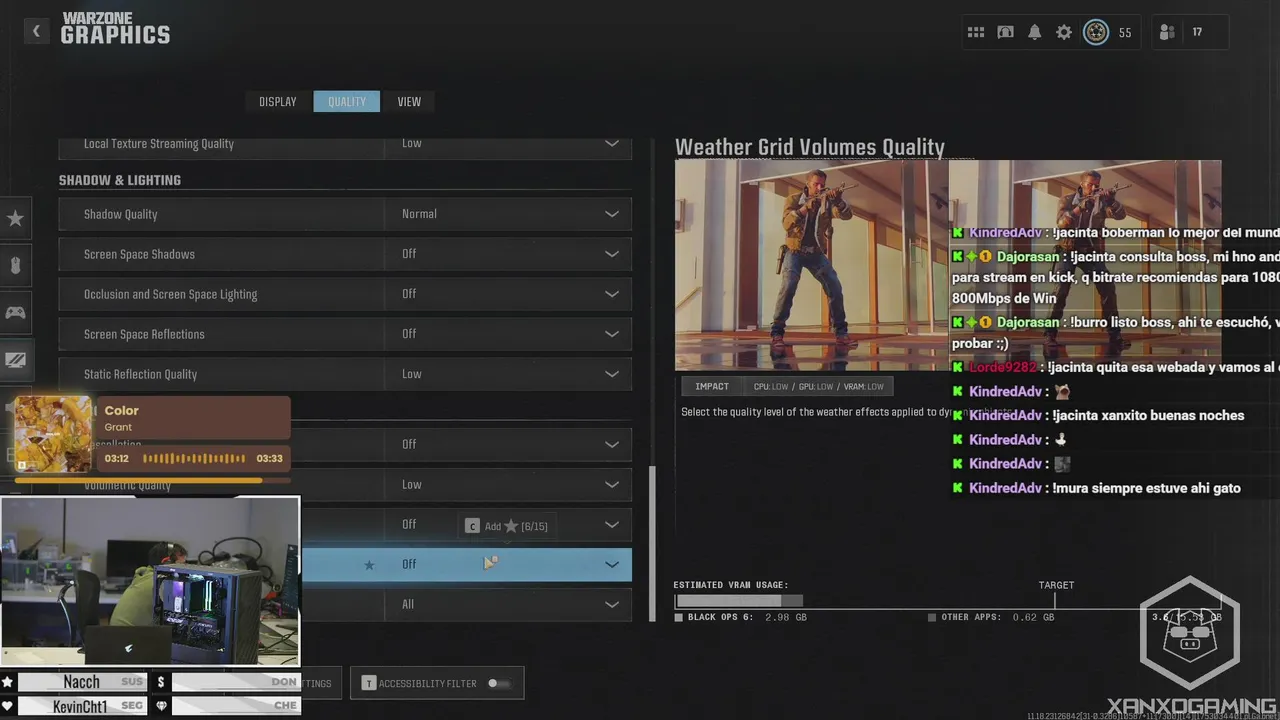Click the music player progress waveform
The width and height of the screenshot is (1280, 720).
pyautogui.click(x=194, y=459)
